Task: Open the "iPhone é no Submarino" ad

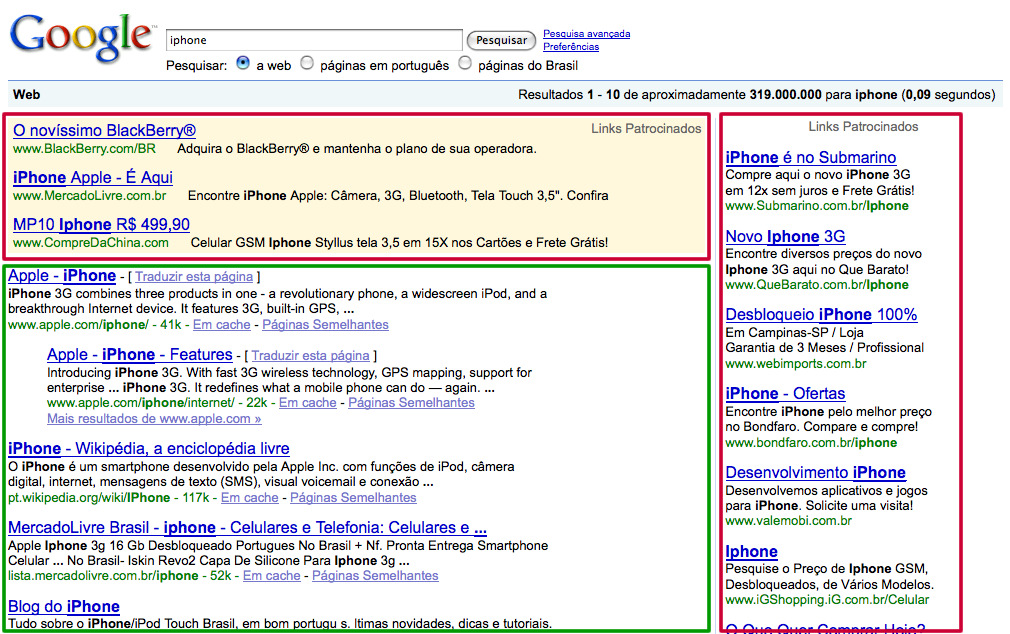Action: click(810, 158)
